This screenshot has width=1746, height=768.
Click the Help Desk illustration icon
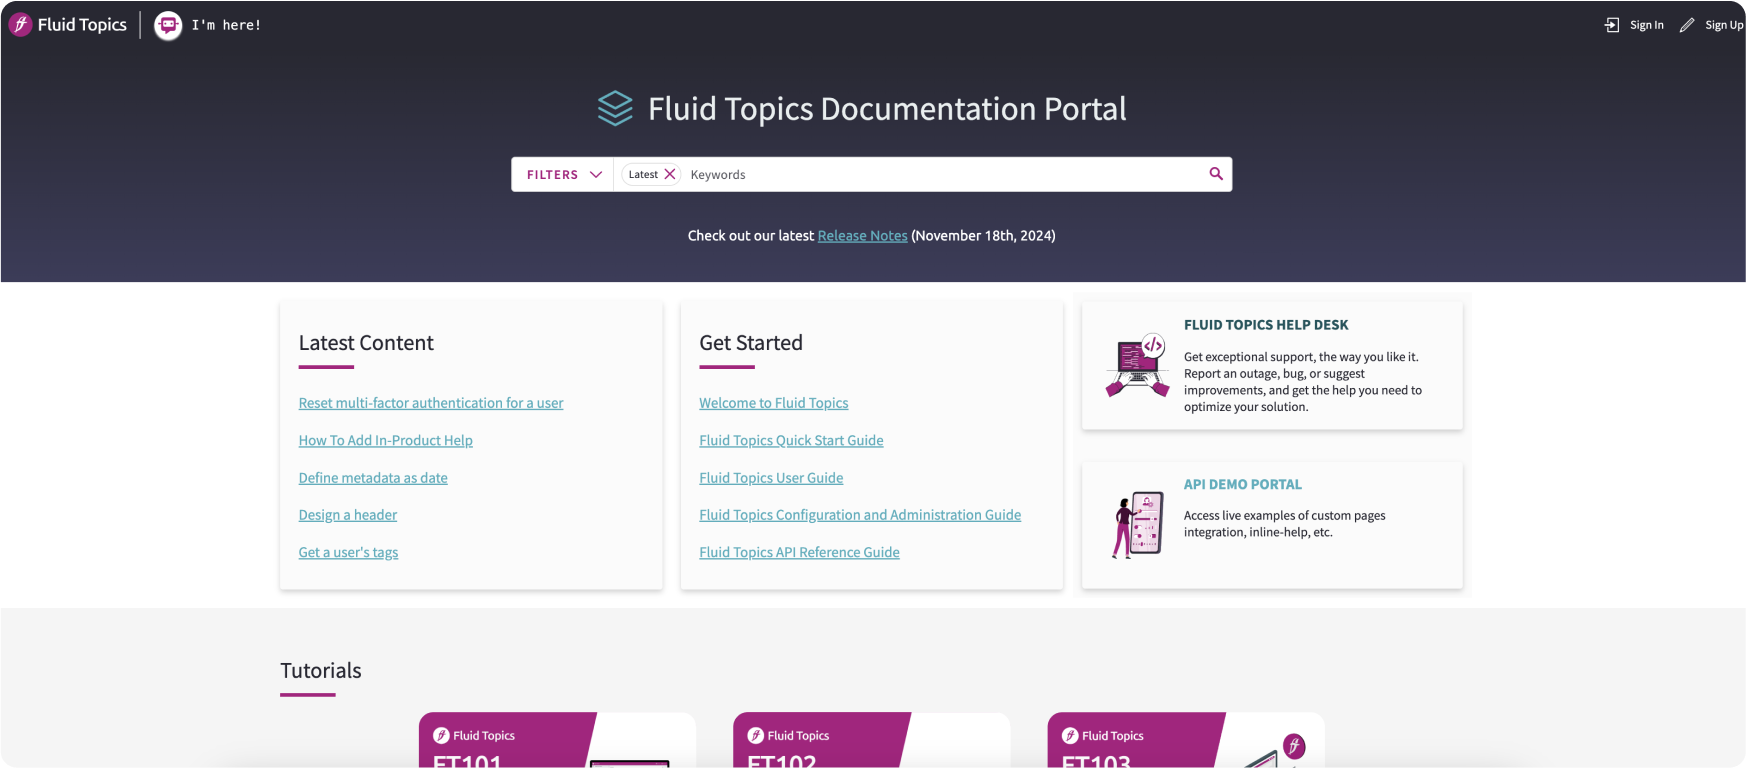click(1138, 366)
